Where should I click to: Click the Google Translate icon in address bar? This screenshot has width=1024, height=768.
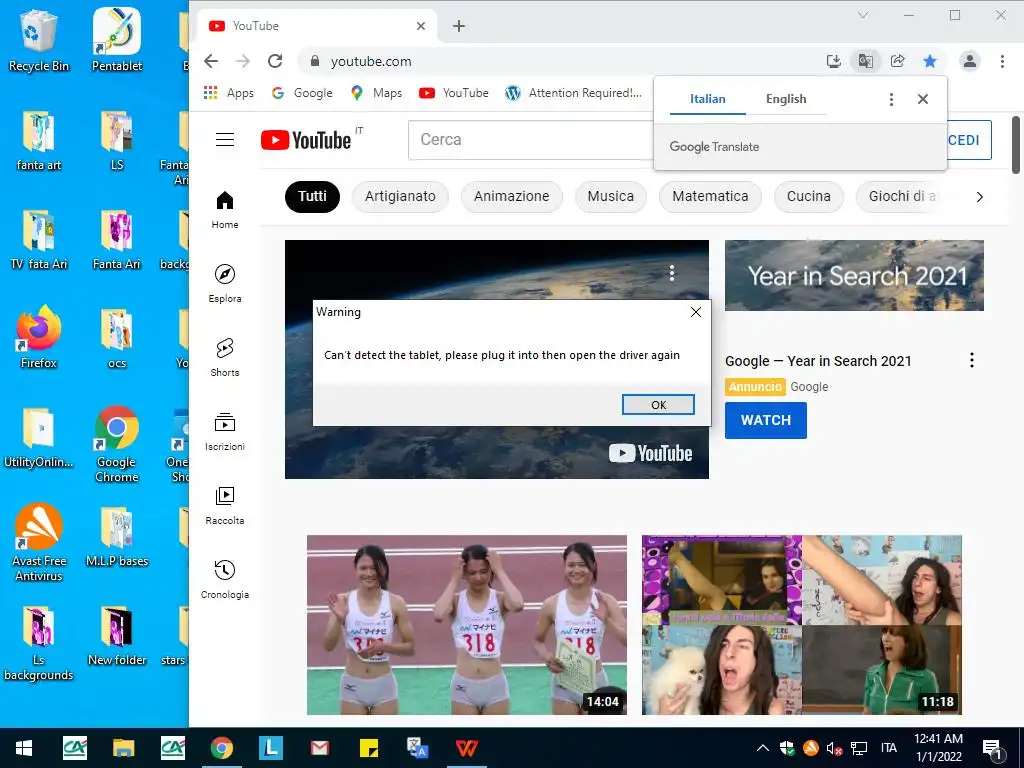[x=865, y=61]
